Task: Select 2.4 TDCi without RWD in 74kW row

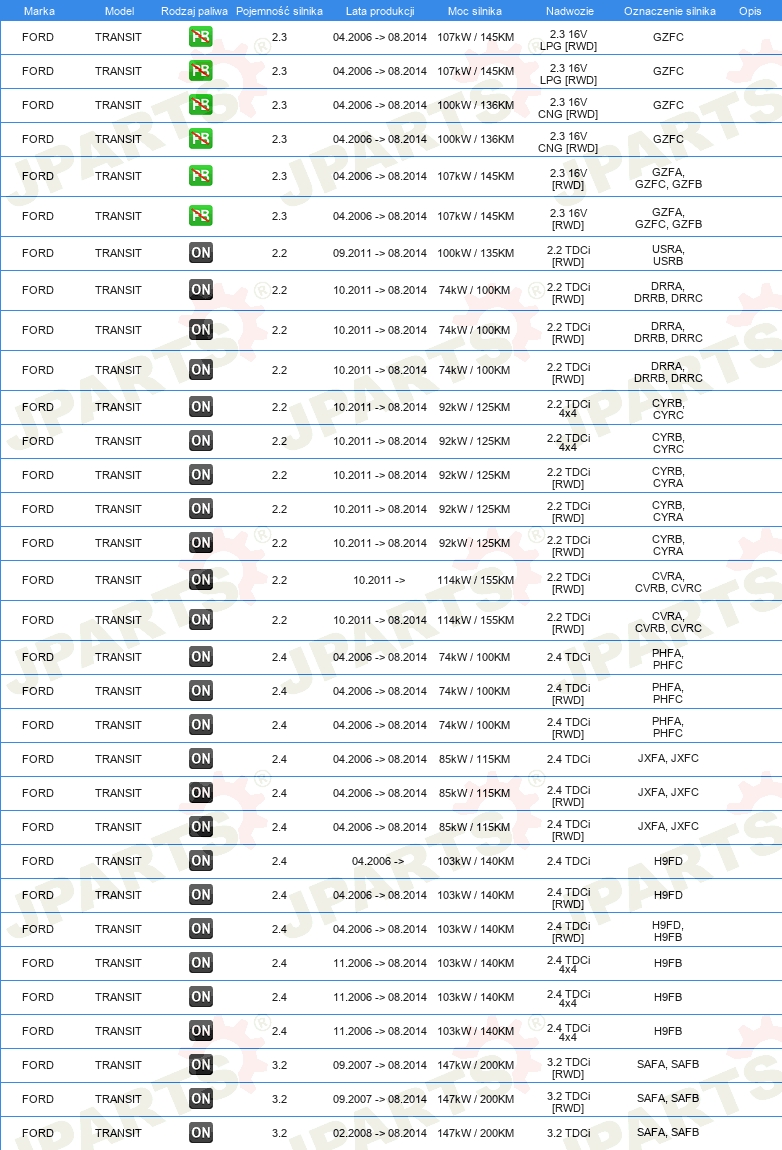Action: tap(569, 657)
